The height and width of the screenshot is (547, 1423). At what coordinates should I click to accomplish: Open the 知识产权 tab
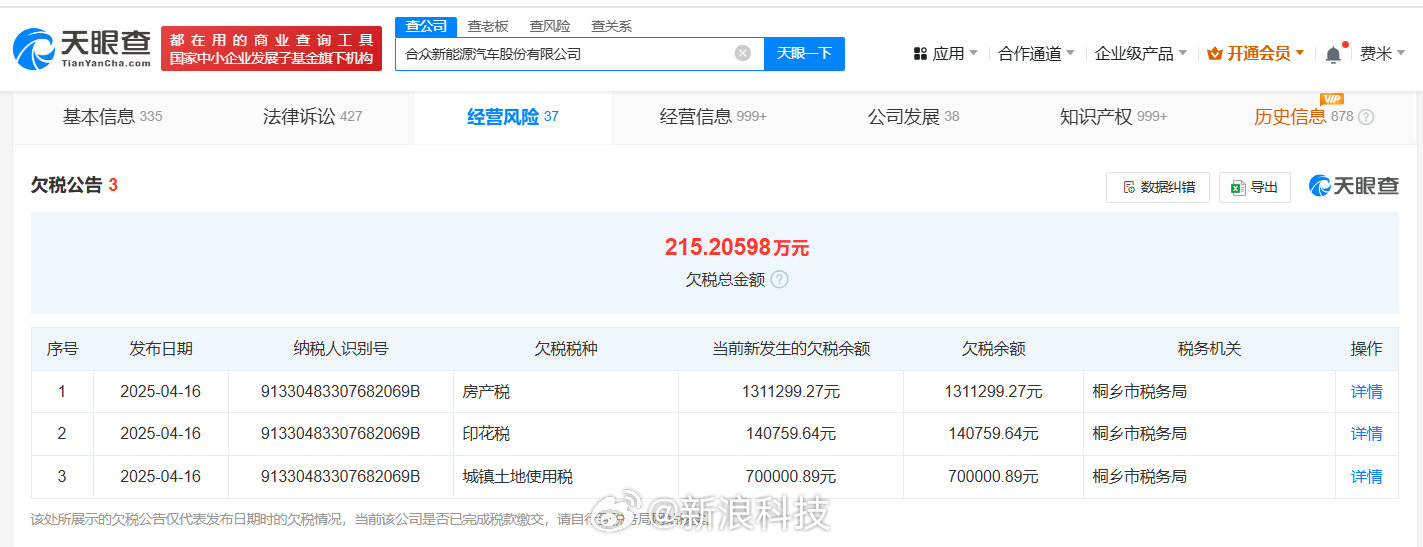coord(1113,117)
